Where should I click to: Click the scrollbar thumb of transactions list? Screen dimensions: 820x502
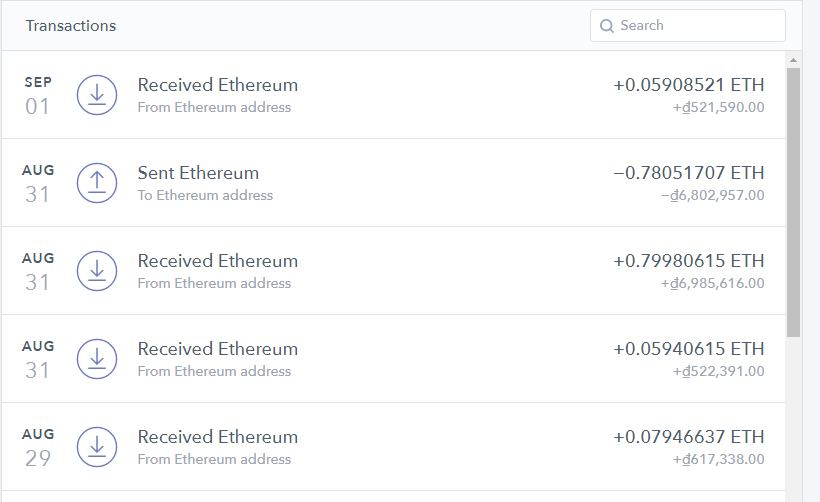(793, 200)
